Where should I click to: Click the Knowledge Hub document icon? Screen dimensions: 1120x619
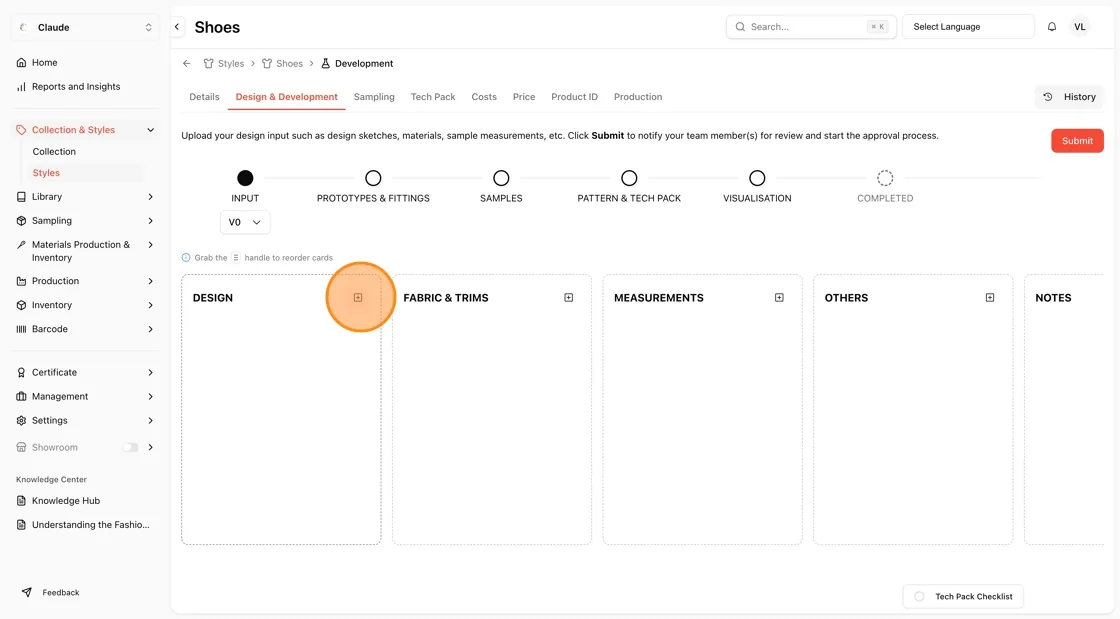21,501
